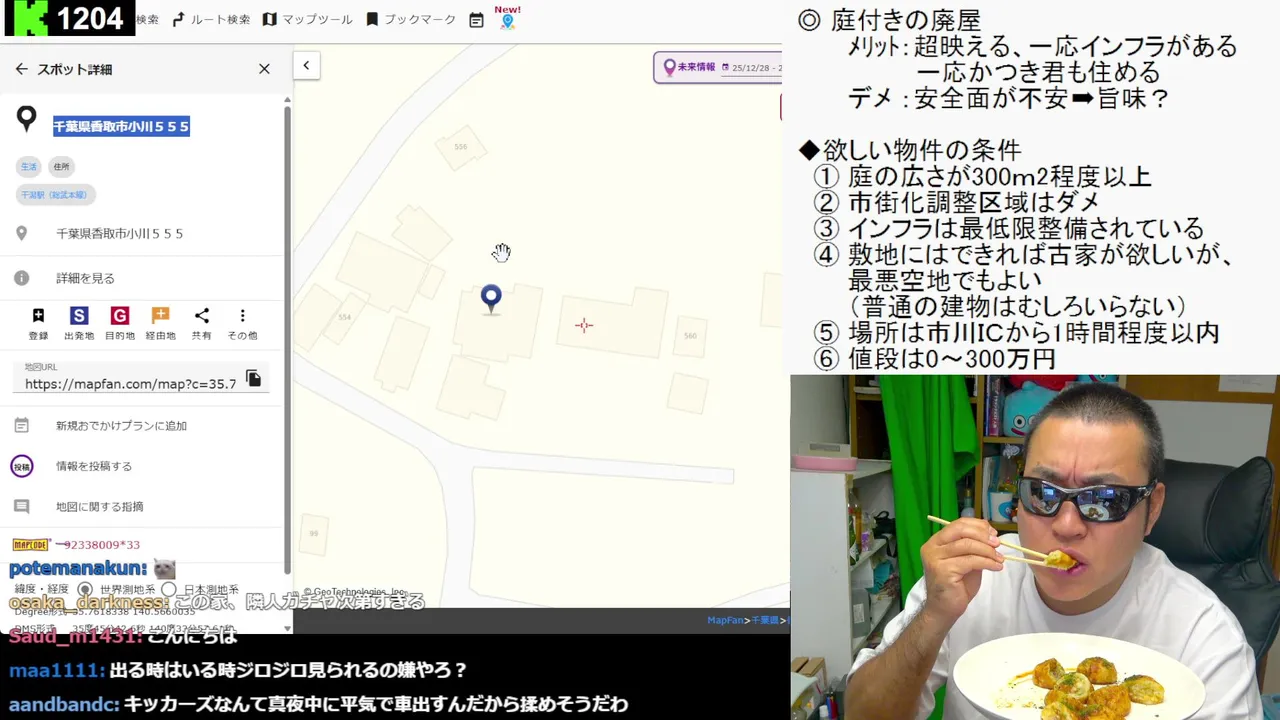Select the 住所 tag chip
This screenshot has height=720, width=1280.
pos(62,166)
